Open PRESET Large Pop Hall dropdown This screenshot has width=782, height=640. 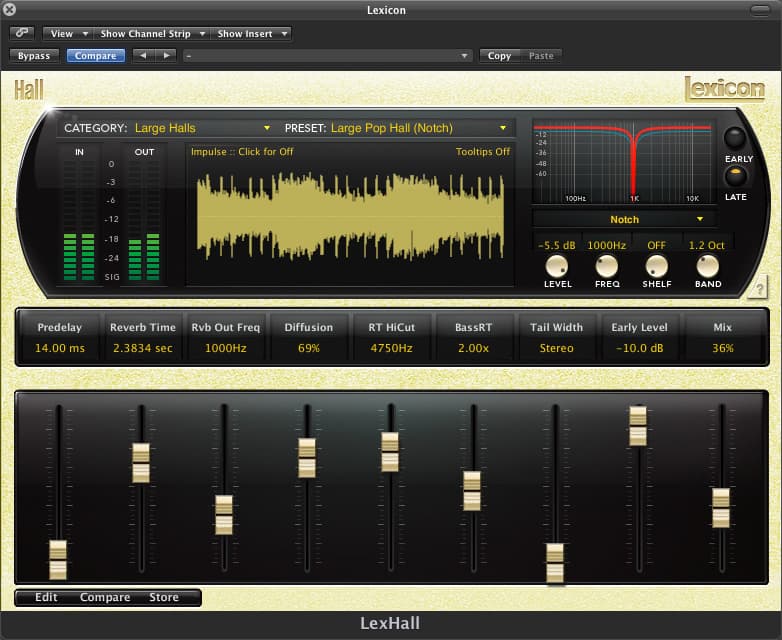[418, 128]
